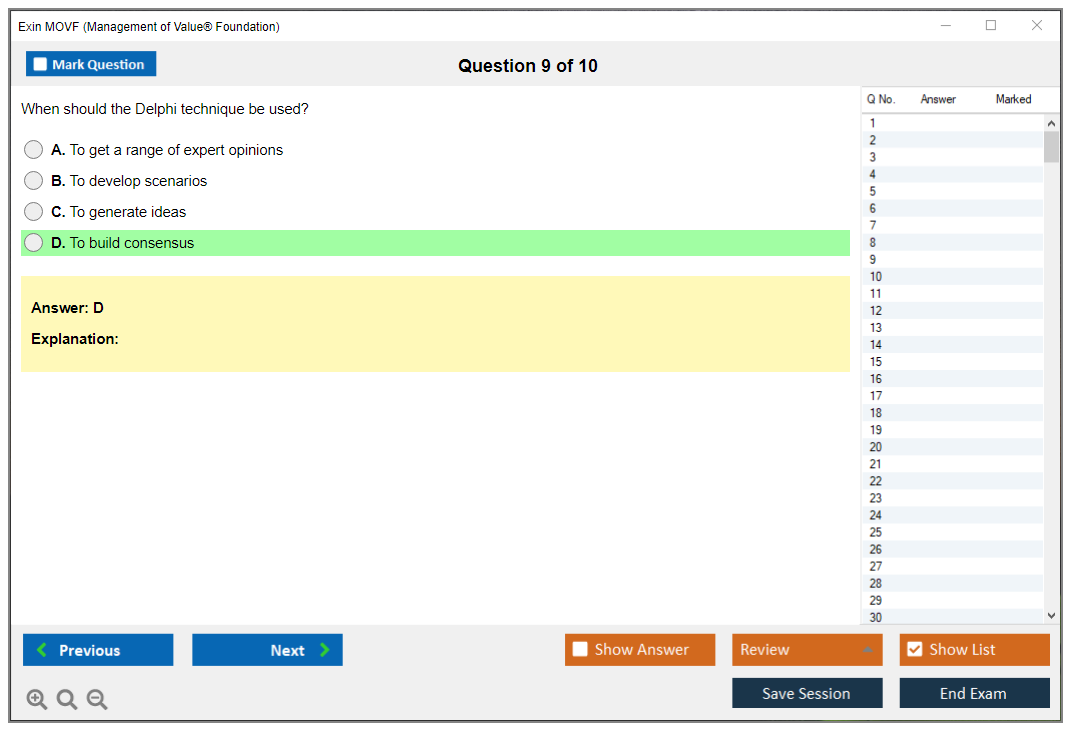Click the green right arrow on Next
Screen dimensions: 1075x735
(x=324, y=650)
